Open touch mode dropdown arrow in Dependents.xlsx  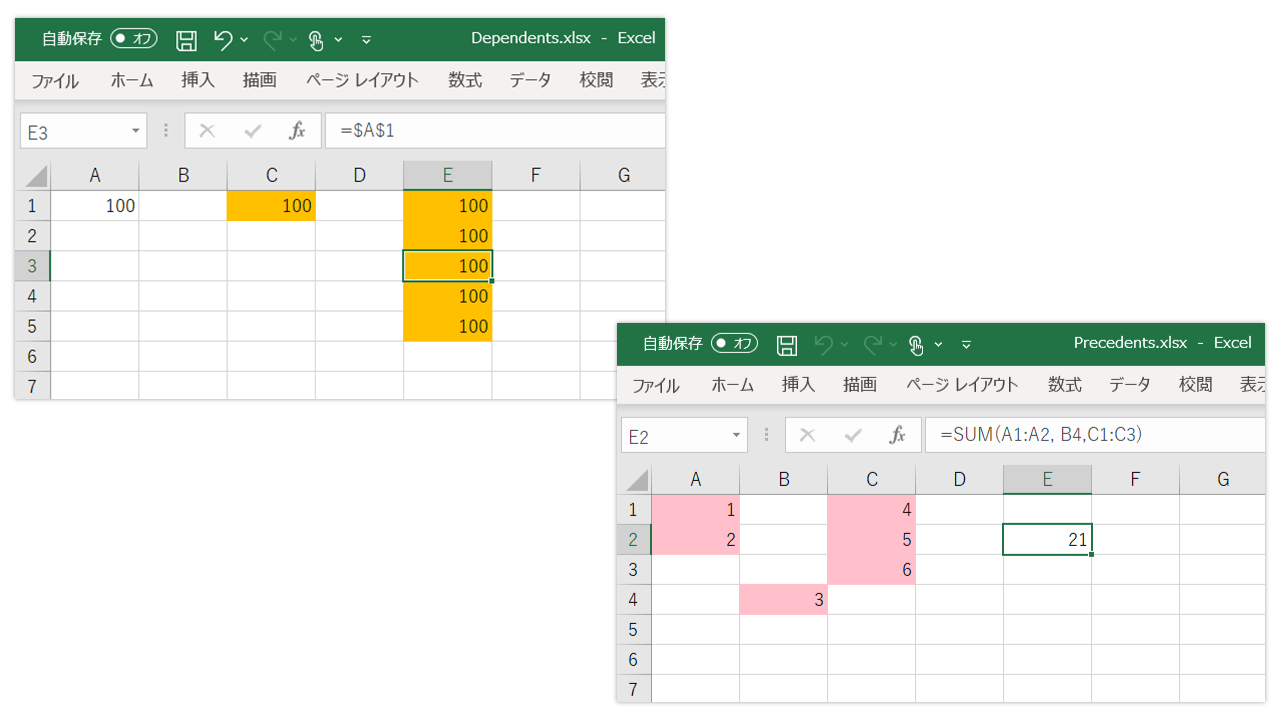pos(338,40)
